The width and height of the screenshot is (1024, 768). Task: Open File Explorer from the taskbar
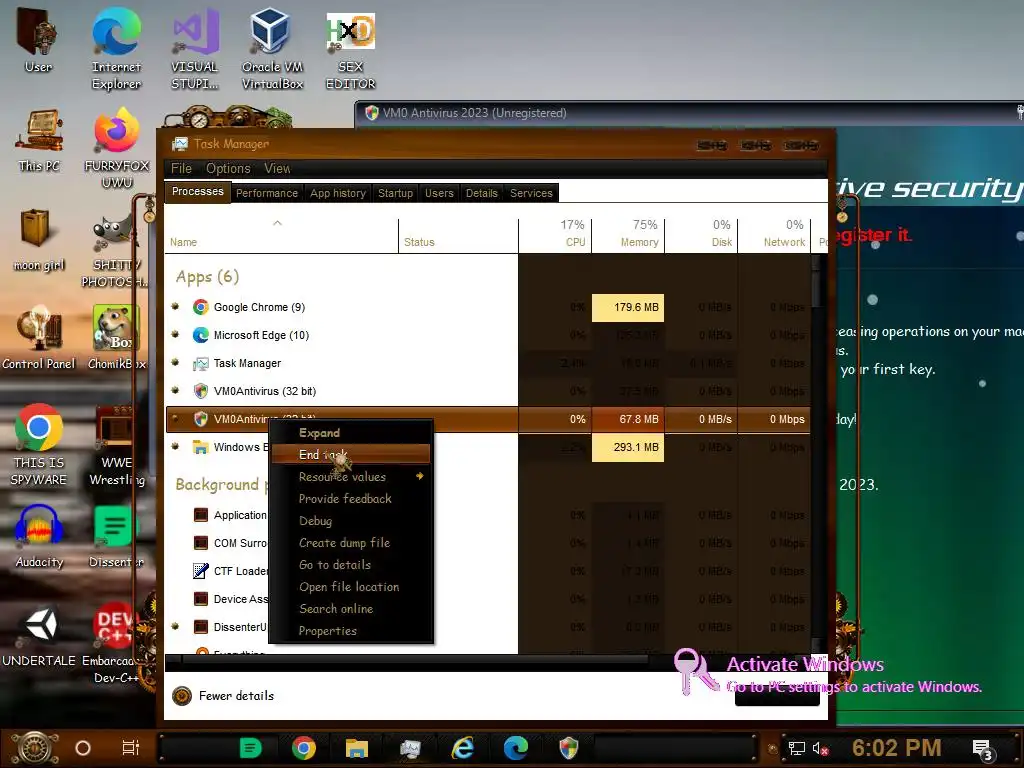[x=357, y=748]
